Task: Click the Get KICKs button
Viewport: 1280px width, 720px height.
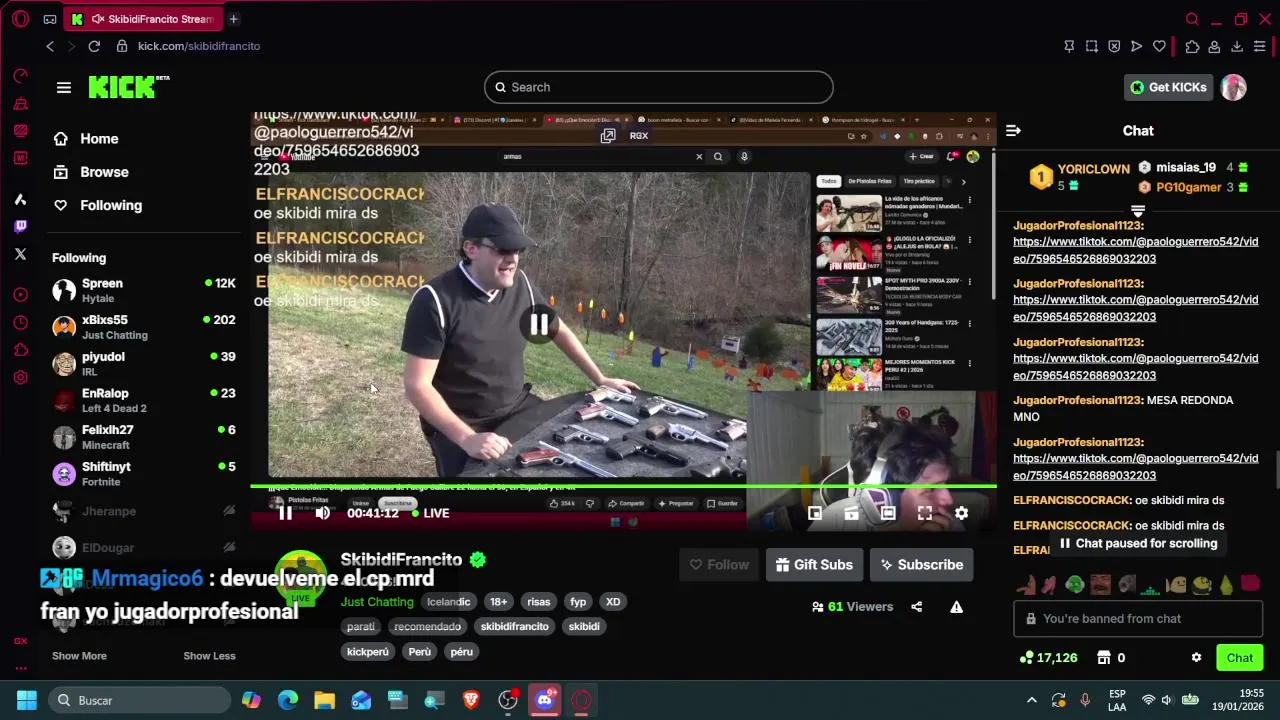Action: tap(1168, 87)
